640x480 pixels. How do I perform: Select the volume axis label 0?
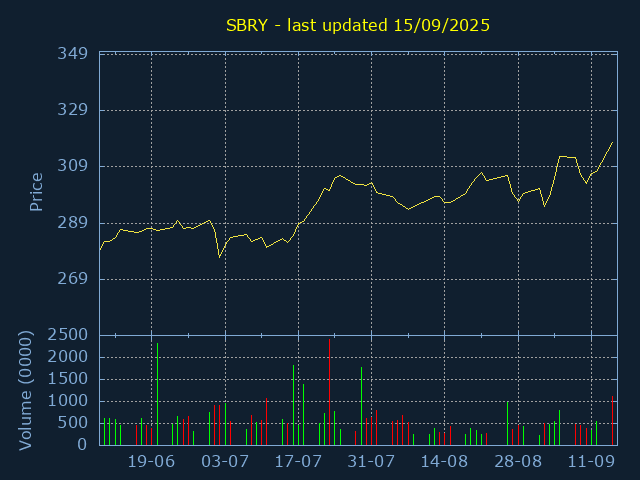(82, 444)
